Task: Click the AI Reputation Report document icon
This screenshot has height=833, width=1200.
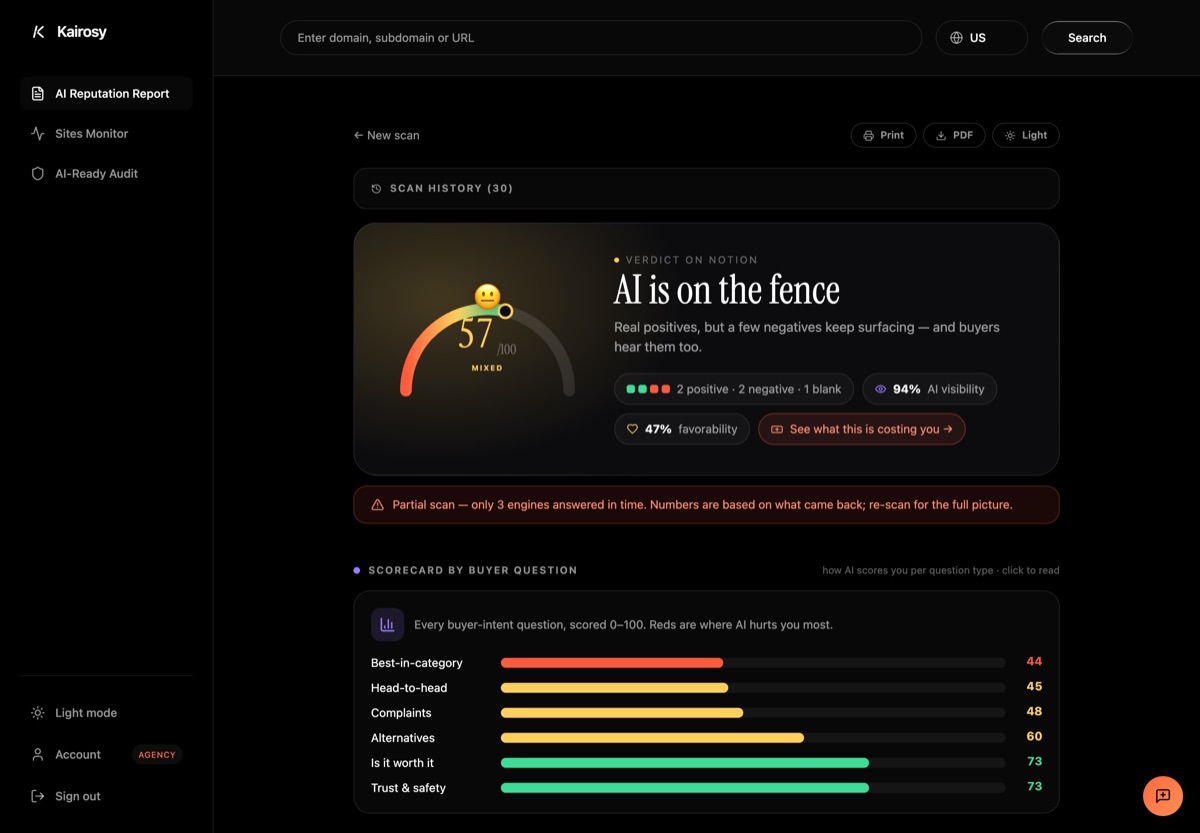Action: 38,93
